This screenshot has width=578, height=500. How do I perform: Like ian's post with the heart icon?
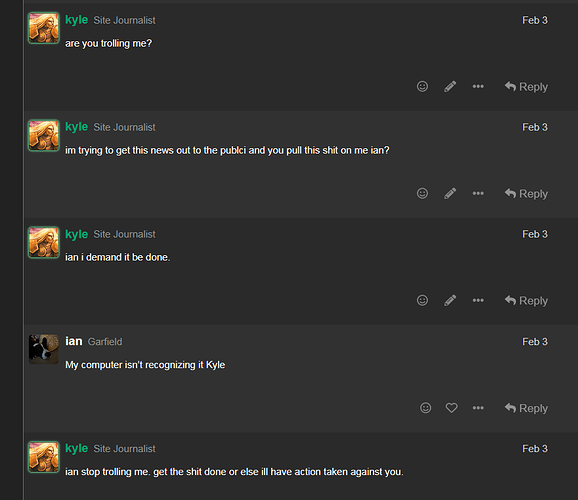[x=452, y=408]
